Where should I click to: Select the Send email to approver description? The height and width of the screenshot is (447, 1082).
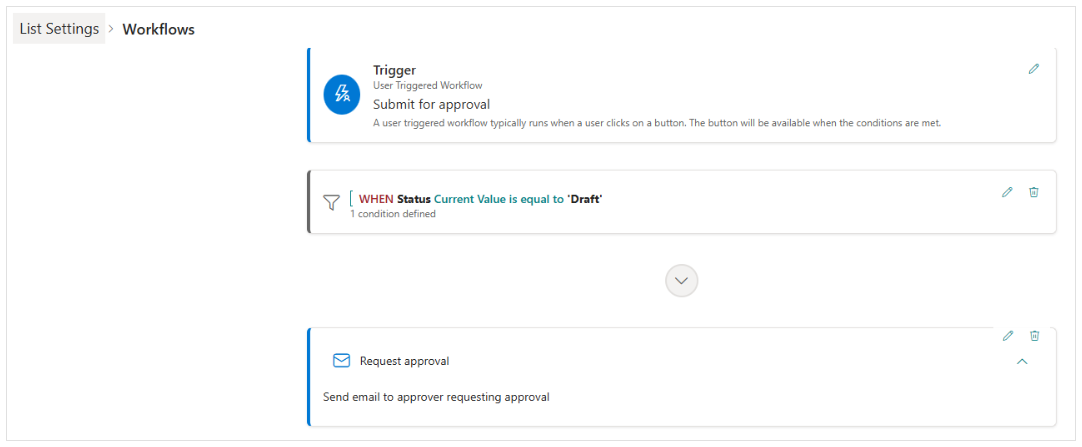click(x=436, y=397)
